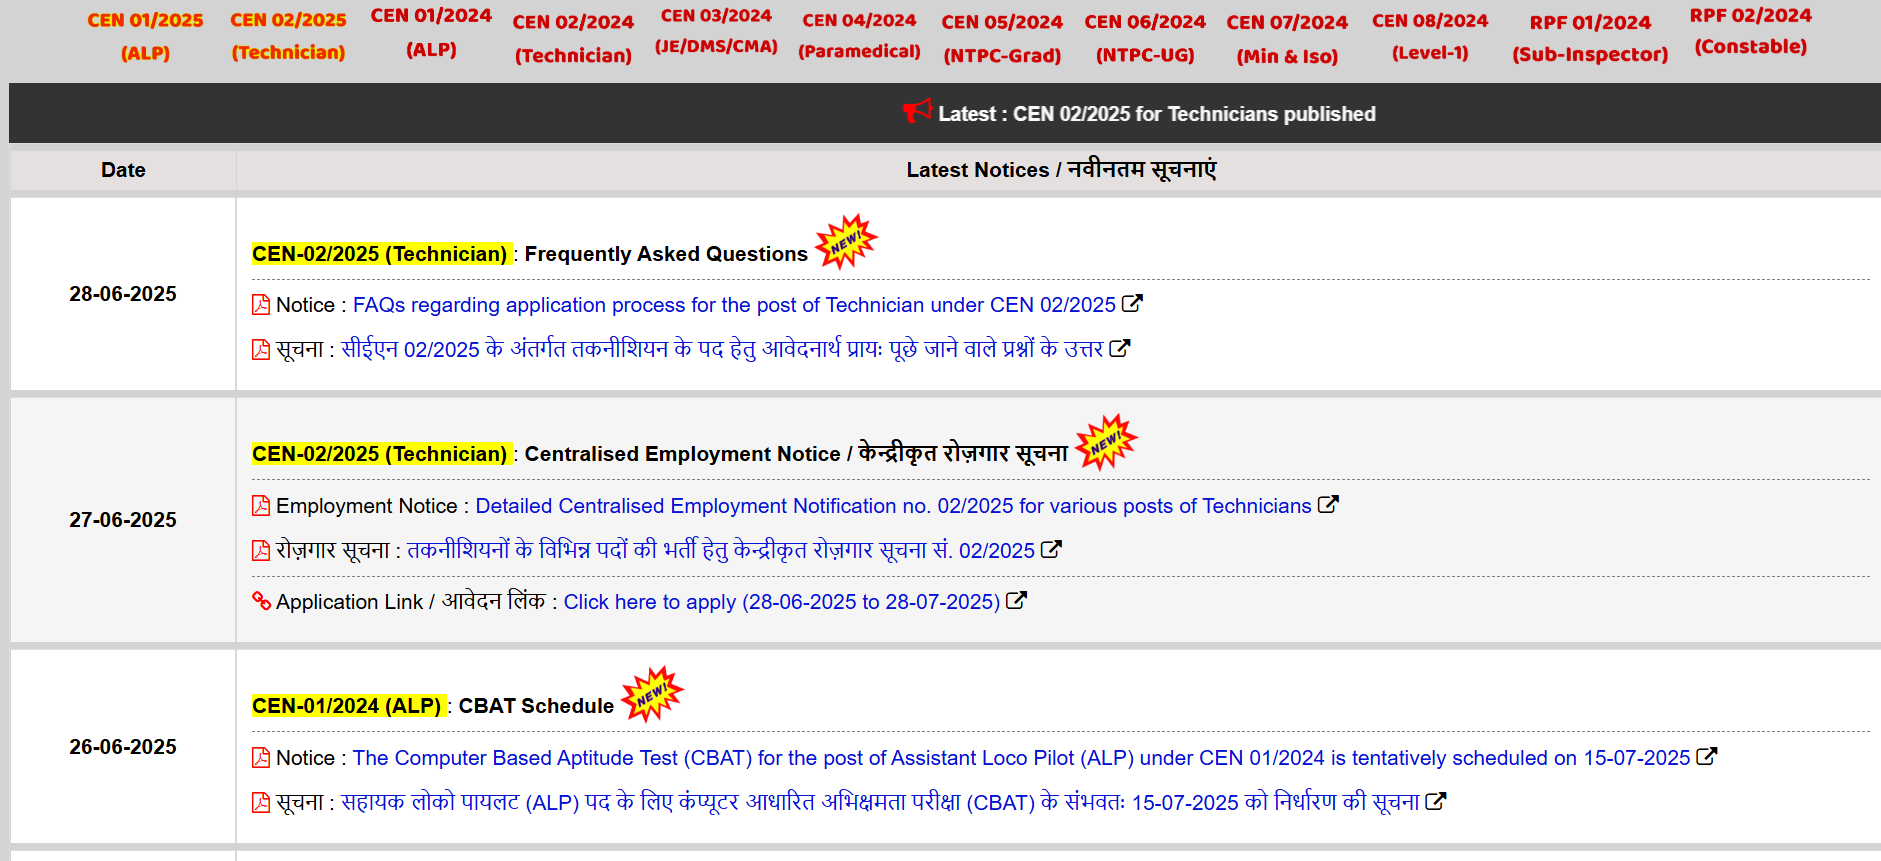Click the NEW badge next to Frequently Asked Questions

[846, 242]
